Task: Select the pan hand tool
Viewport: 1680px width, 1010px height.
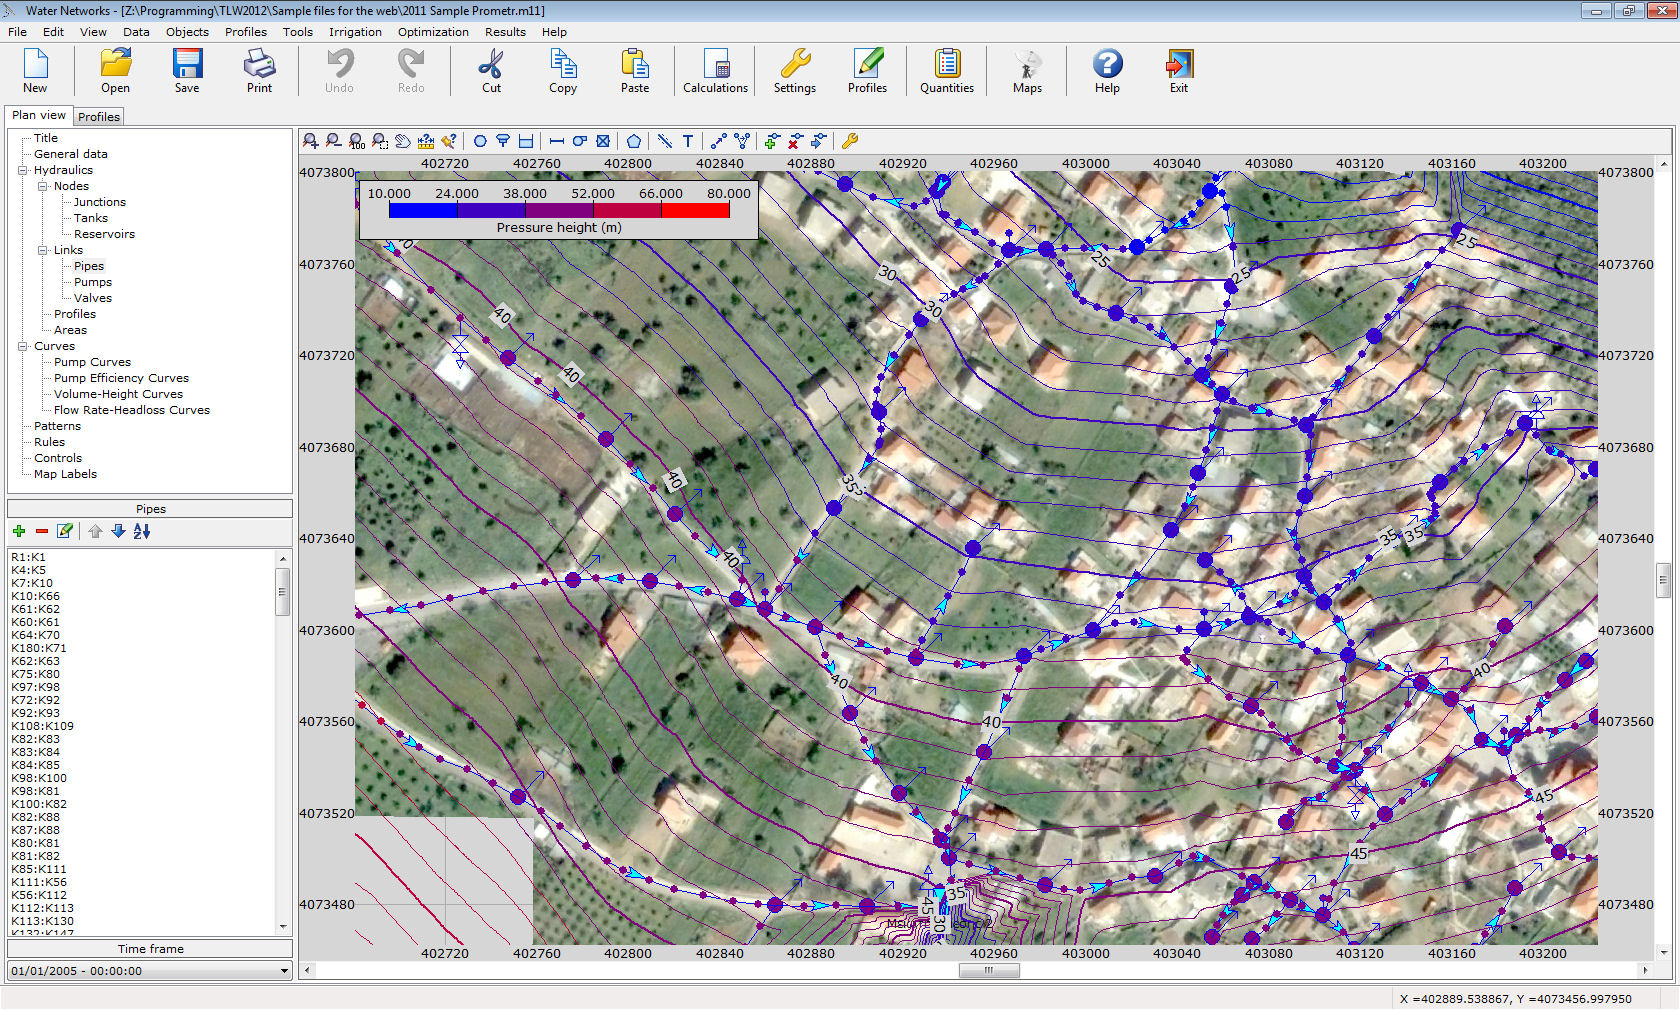Action: point(402,142)
